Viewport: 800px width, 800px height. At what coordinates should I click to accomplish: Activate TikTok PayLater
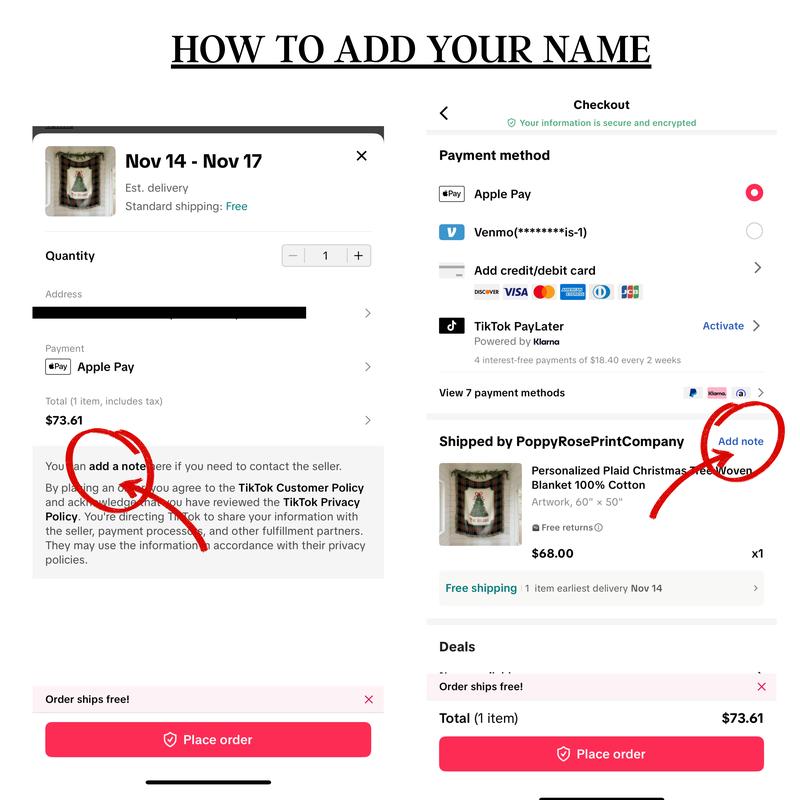[723, 326]
